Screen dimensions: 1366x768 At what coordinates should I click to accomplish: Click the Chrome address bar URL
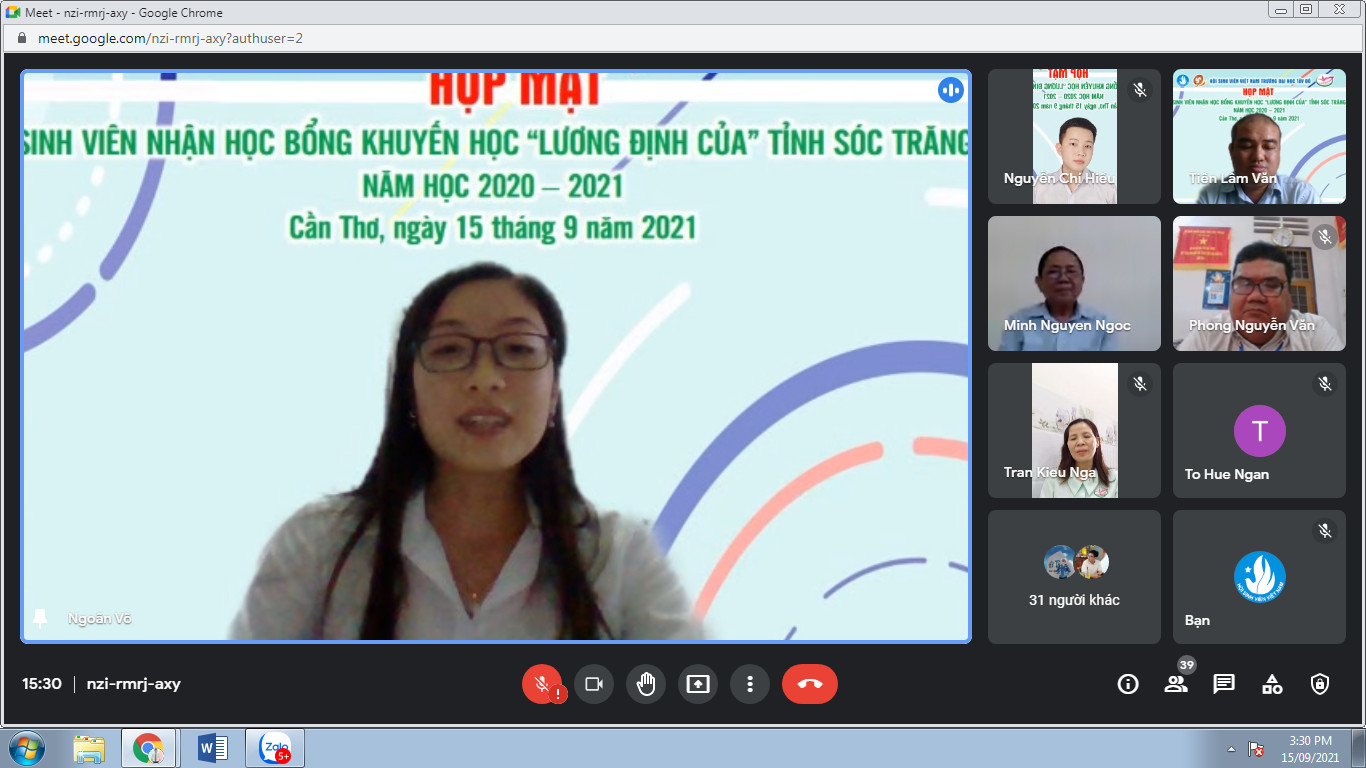(170, 39)
